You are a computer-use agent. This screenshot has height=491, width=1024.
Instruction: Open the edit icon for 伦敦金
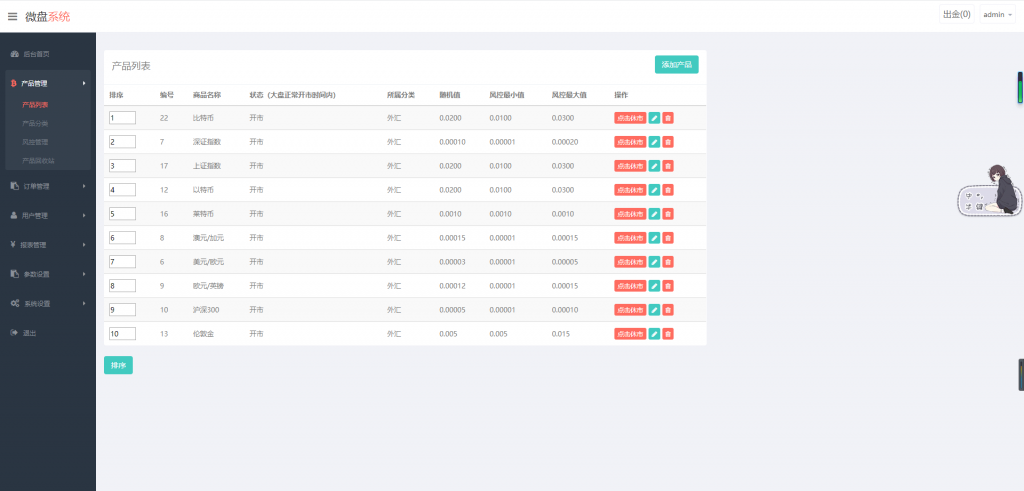(654, 334)
